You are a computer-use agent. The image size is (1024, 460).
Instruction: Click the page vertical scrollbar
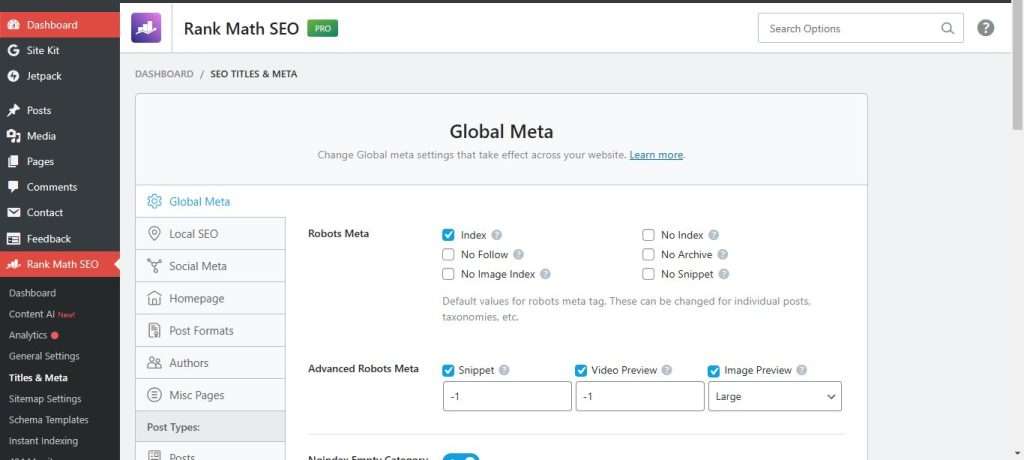tap(1017, 65)
